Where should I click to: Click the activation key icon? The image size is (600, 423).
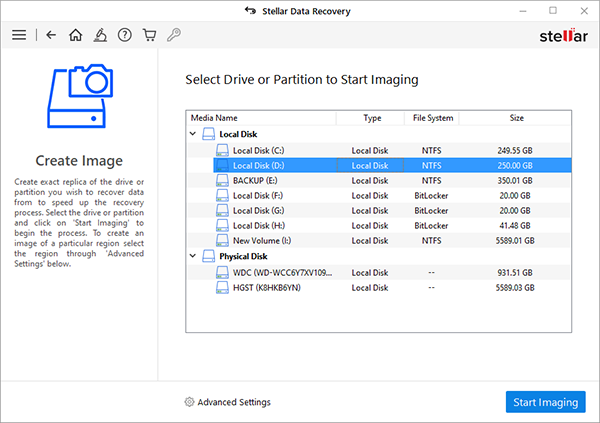click(174, 35)
